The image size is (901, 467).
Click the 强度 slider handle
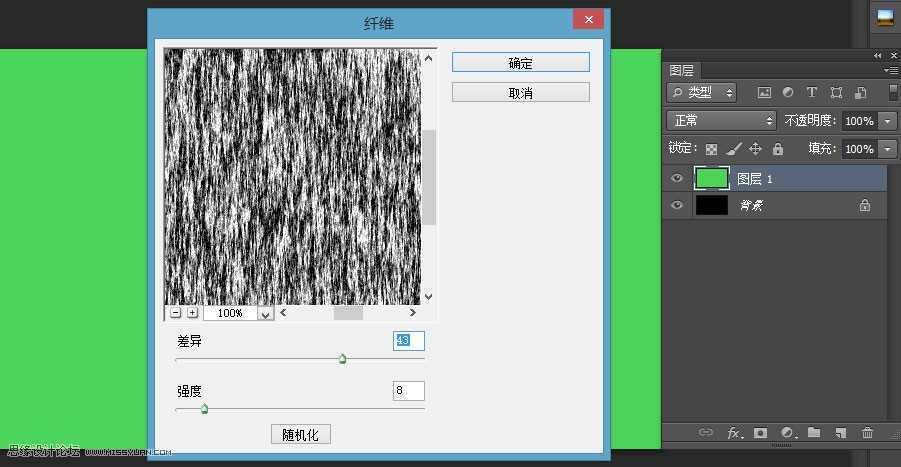tap(204, 409)
